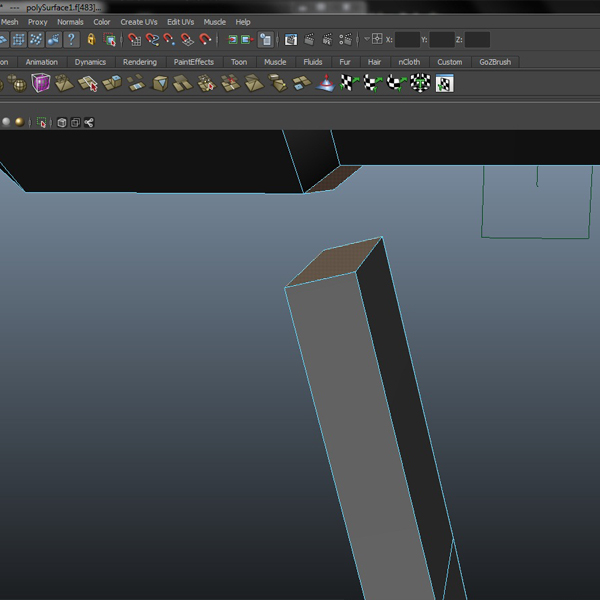The height and width of the screenshot is (600, 600).
Task: Toggle Snap to curves magnet icon
Action: [152, 39]
